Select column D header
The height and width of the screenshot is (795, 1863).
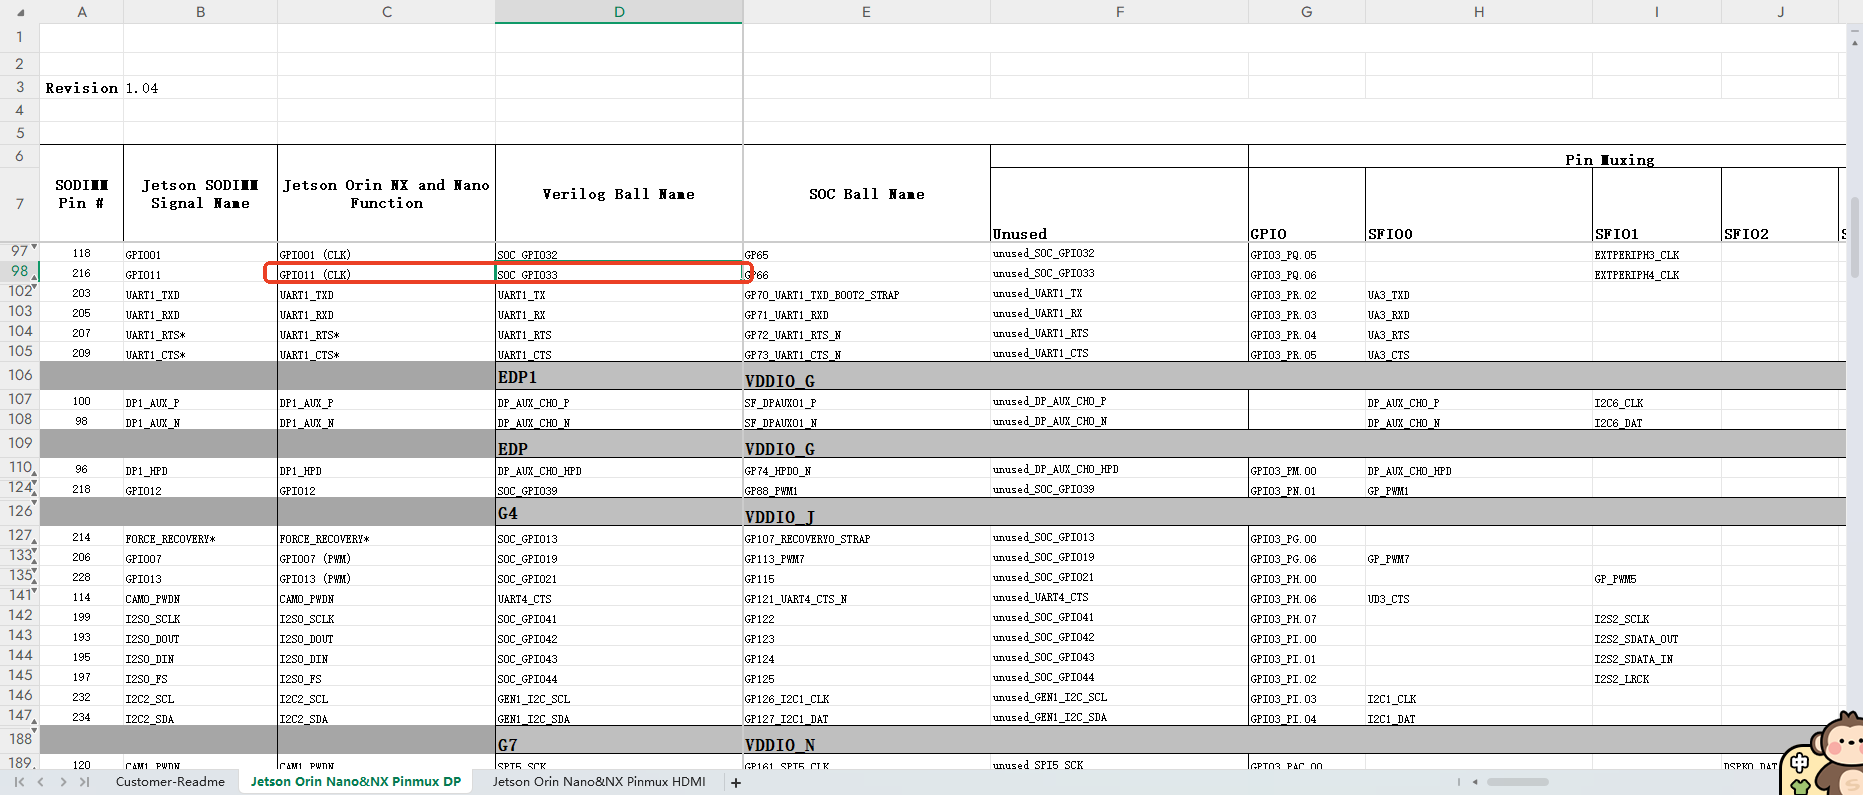pos(619,12)
